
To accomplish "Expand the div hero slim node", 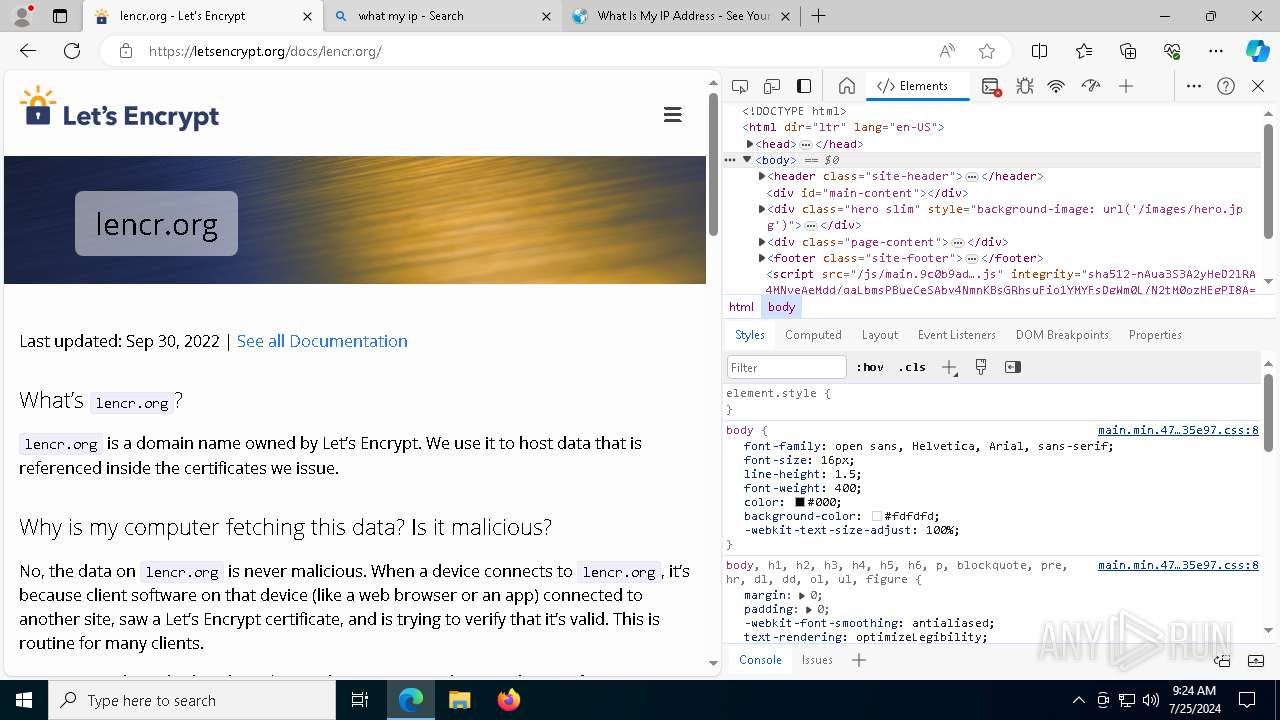I will pos(762,209).
